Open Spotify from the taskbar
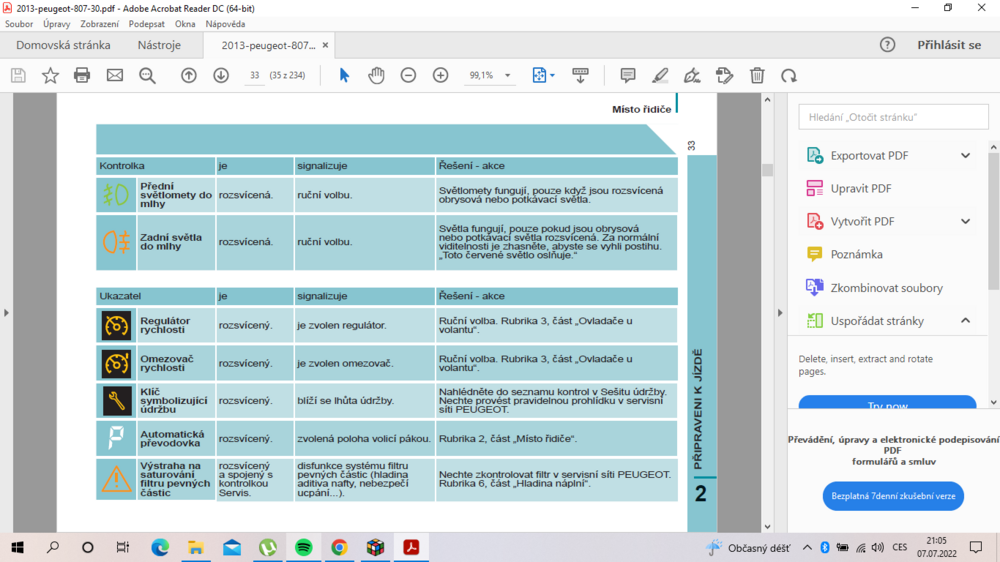Screen dimensions: 1000x562 304,547
